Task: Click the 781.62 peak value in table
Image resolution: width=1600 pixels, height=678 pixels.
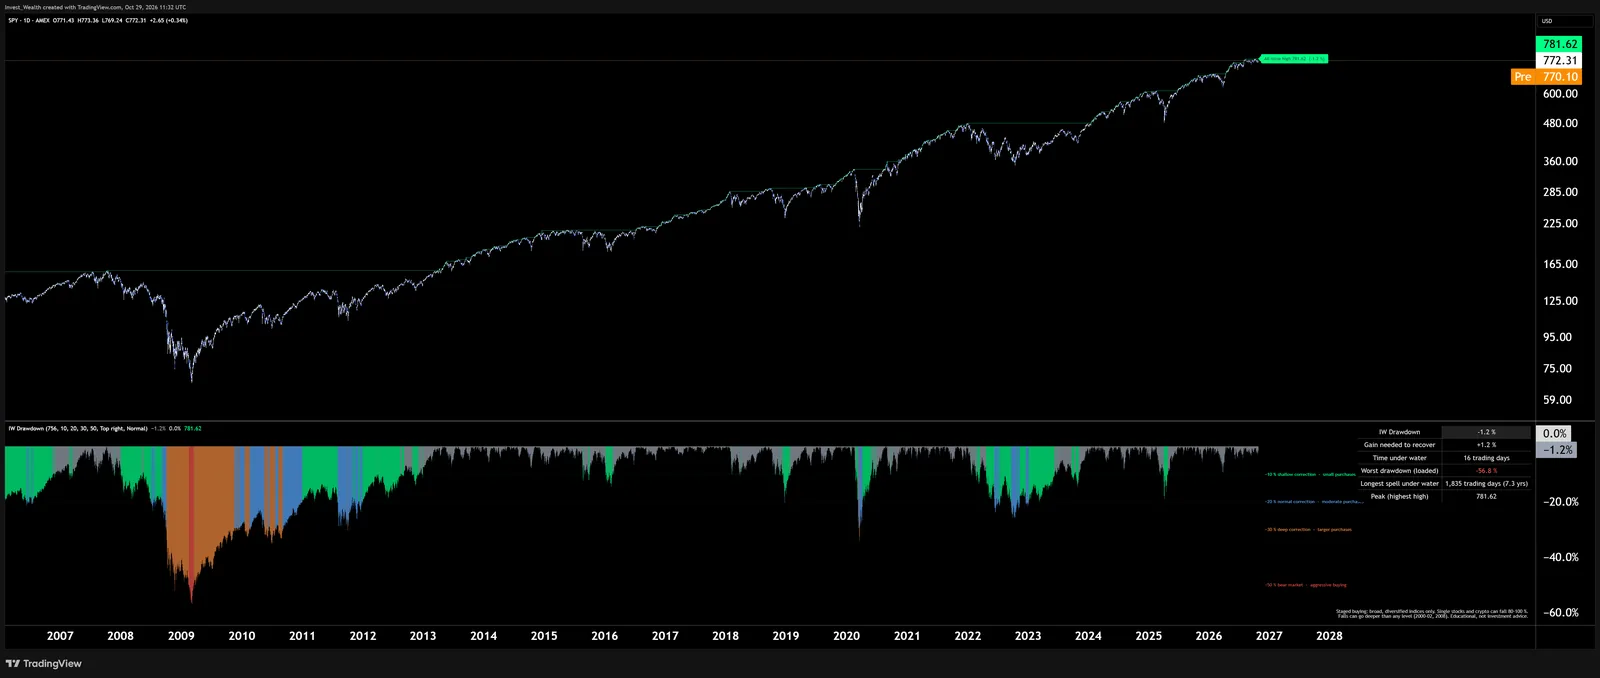Action: [1486, 497]
